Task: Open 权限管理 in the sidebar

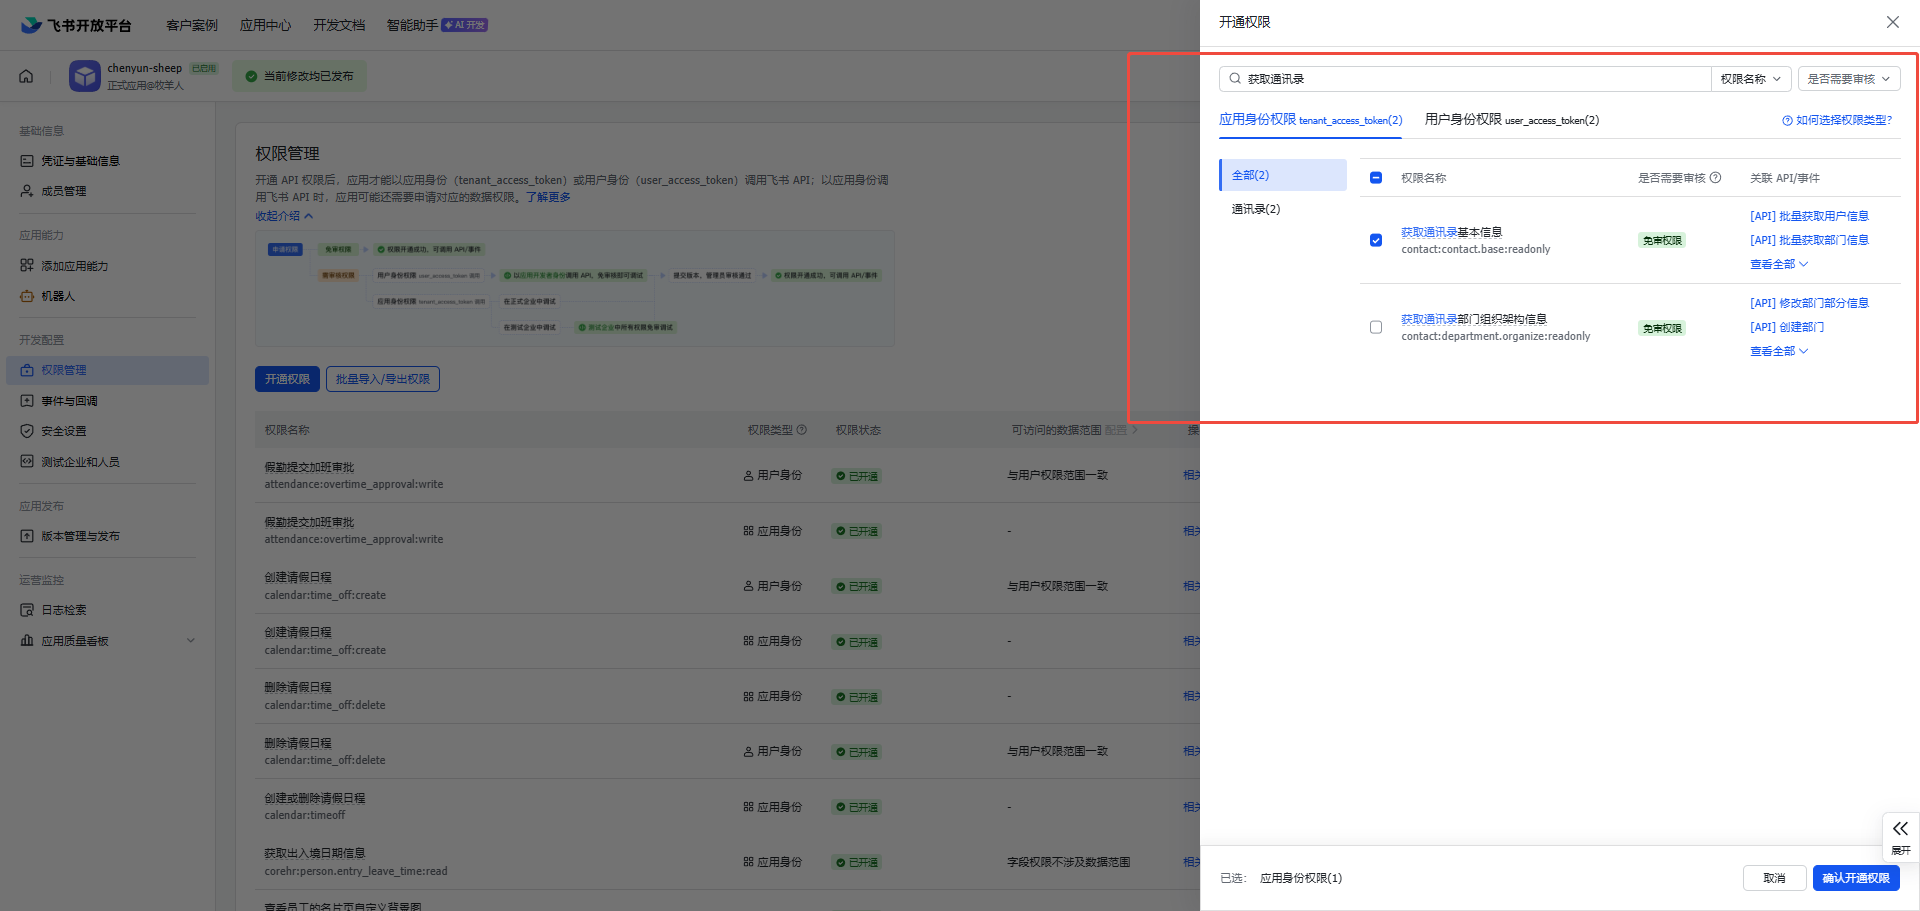Action: [107, 370]
